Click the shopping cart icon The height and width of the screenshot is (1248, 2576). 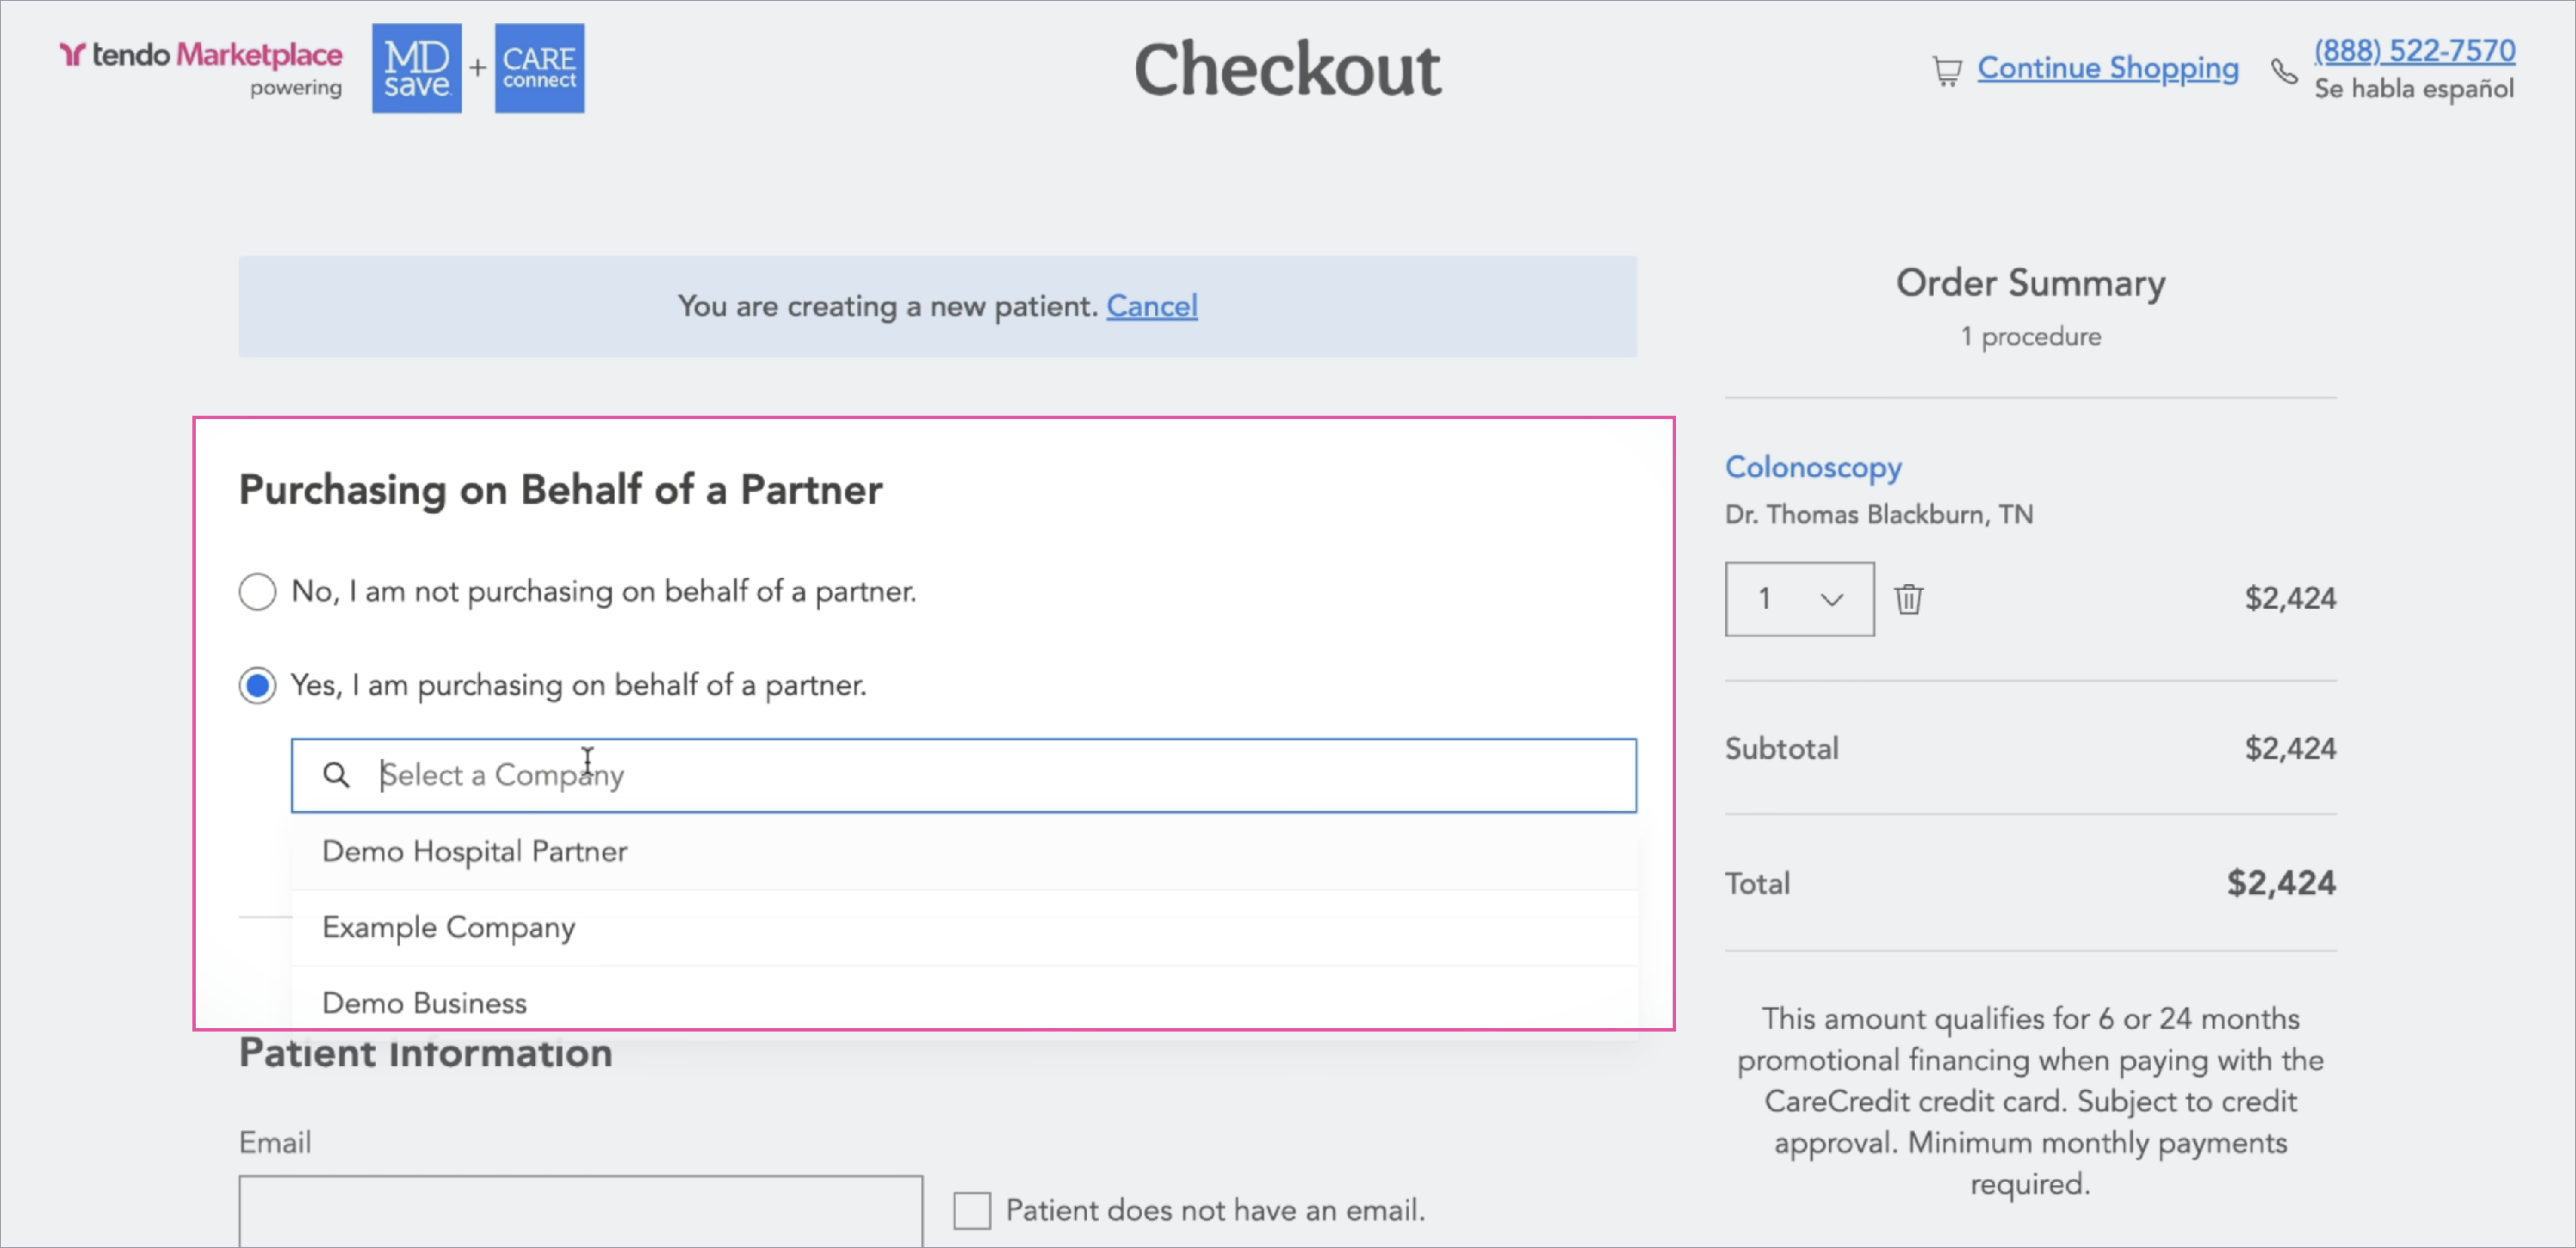pos(1946,71)
